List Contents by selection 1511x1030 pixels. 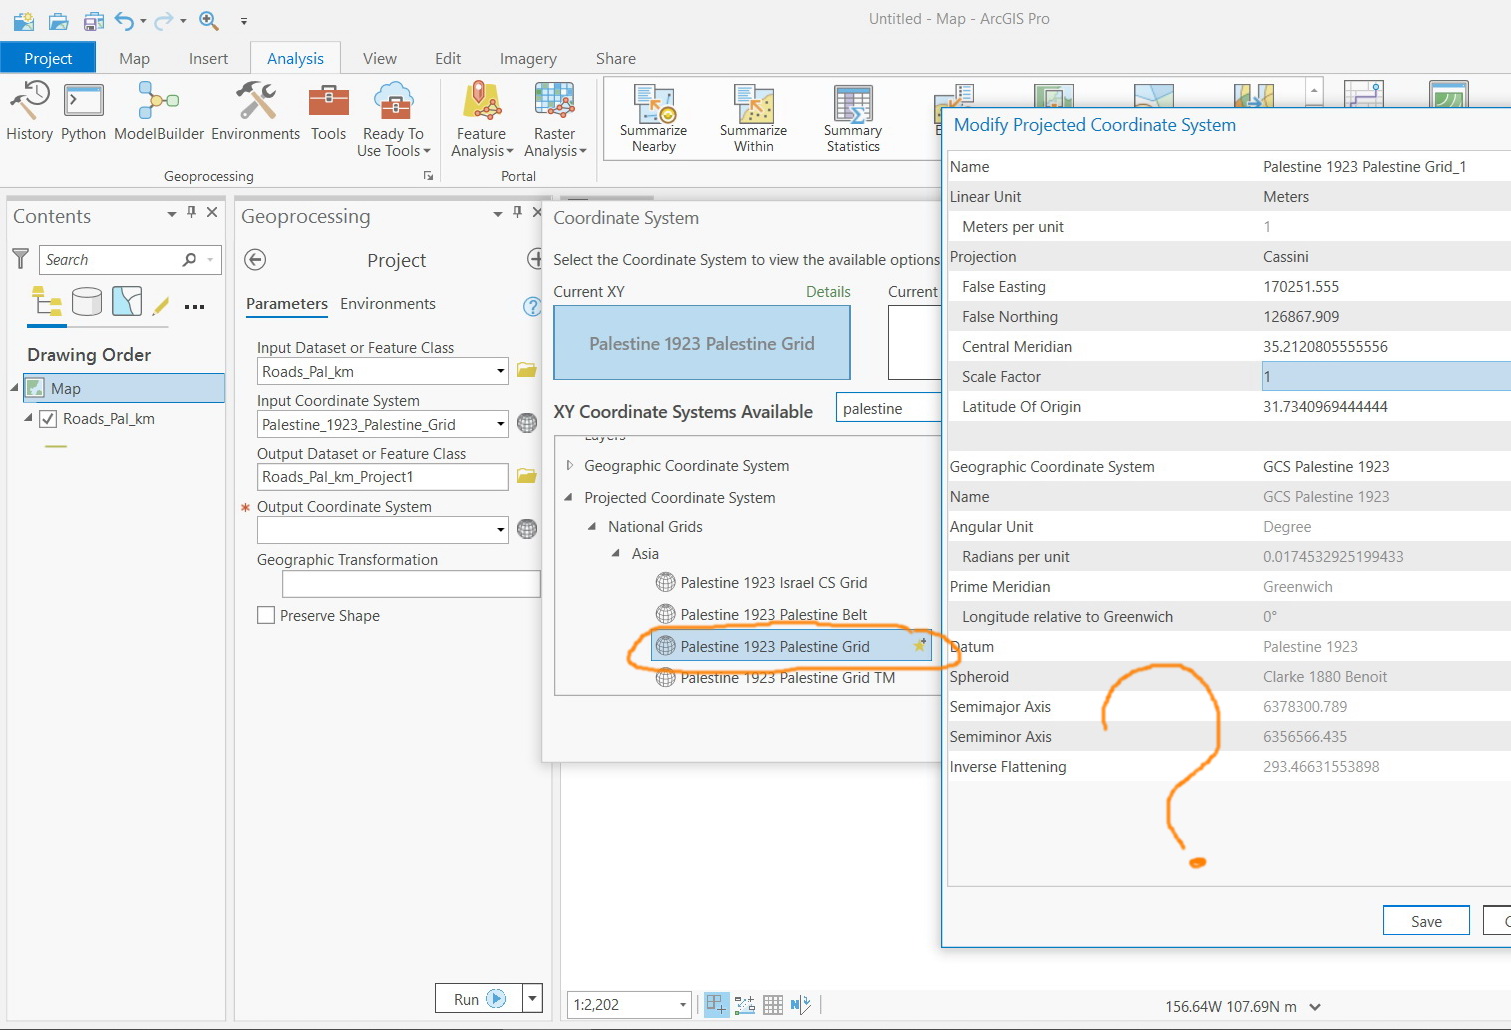127,301
